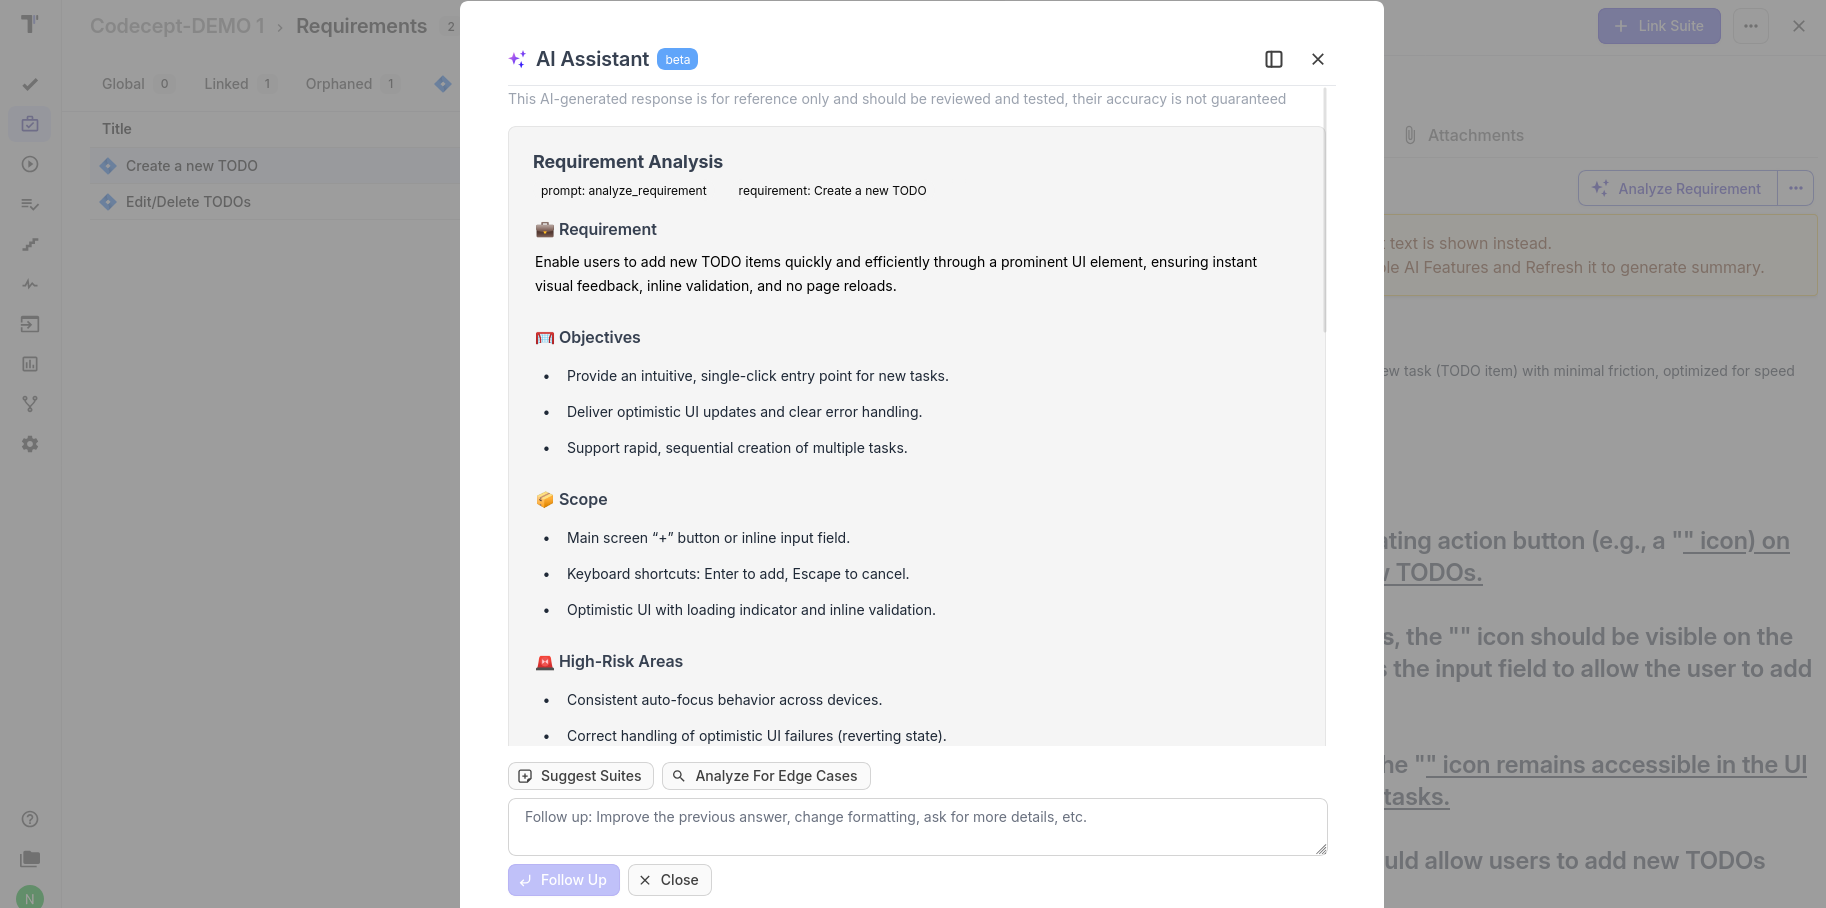Open ellipsis menu beside Analyze Requirement
The height and width of the screenshot is (908, 1826).
click(x=1795, y=188)
